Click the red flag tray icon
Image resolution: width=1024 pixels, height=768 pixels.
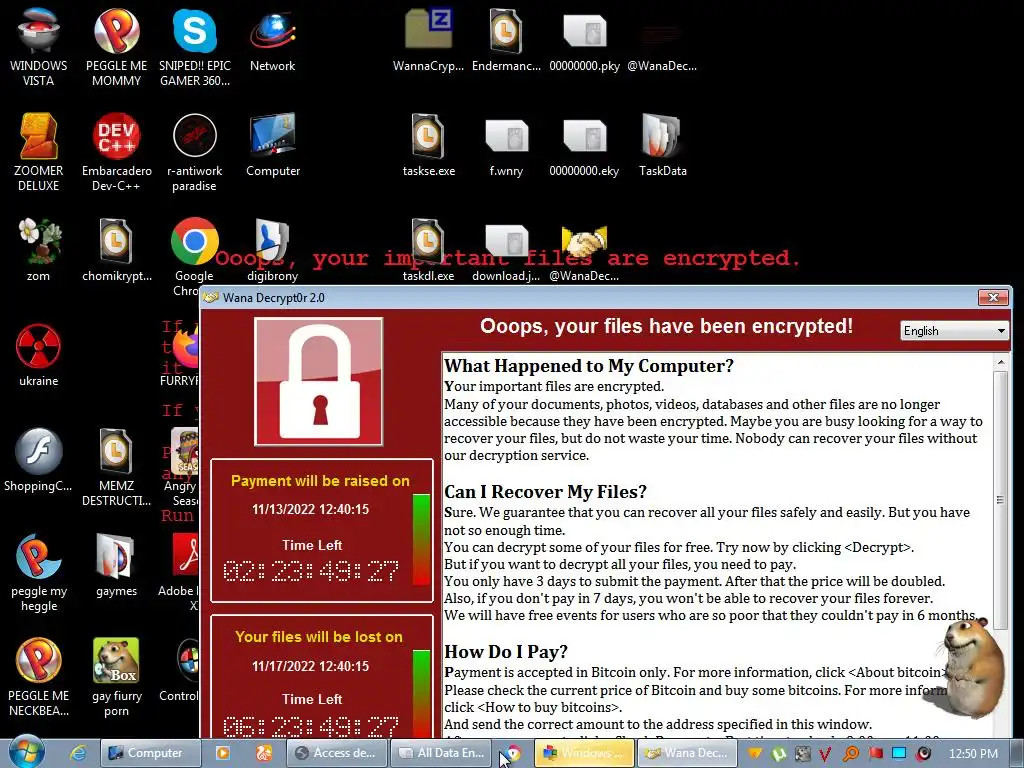tap(875, 754)
